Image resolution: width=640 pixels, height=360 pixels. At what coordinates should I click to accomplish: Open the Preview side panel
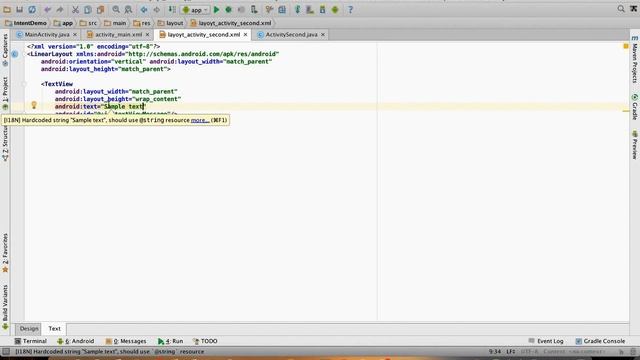635,145
